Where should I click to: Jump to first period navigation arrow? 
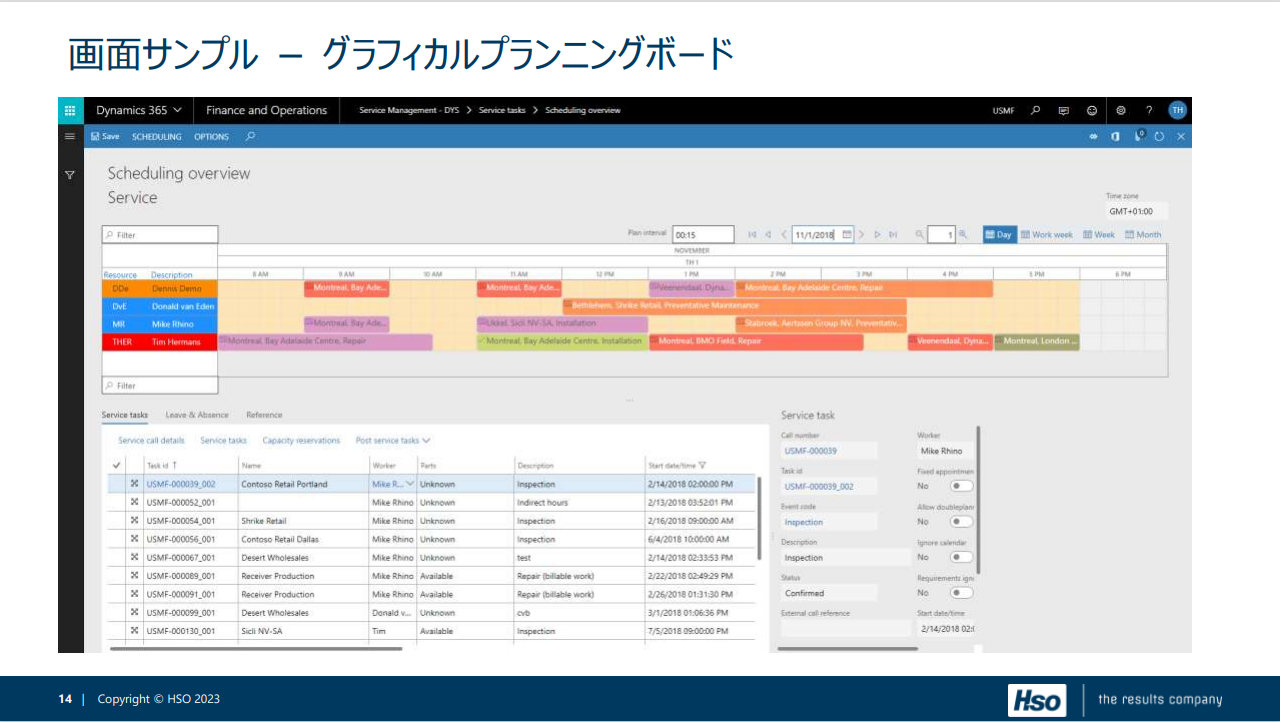point(752,235)
